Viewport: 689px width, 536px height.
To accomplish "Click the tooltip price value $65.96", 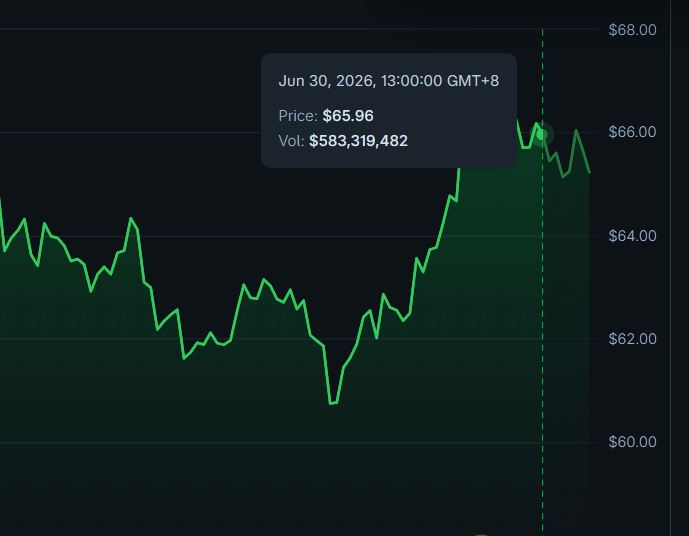I will pos(348,116).
